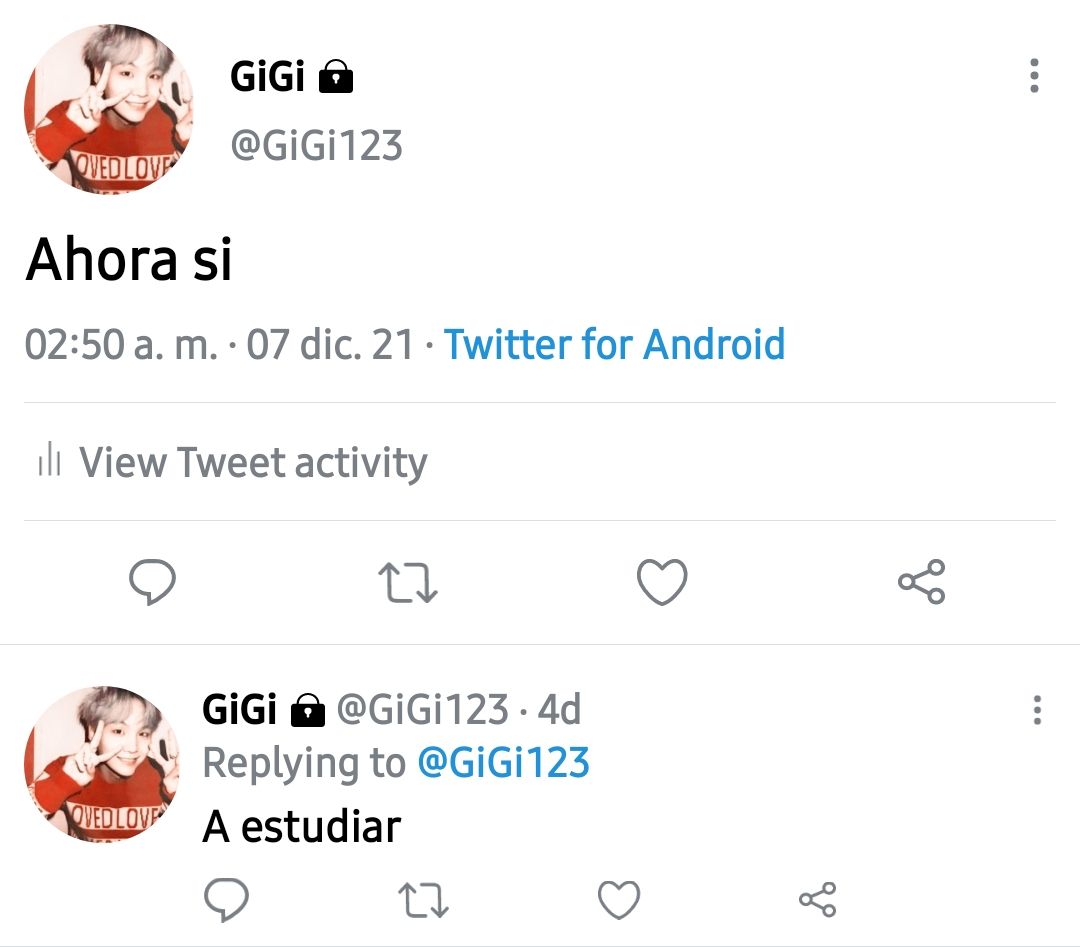
Task: Share the "Ahora si" tweet
Action: [x=922, y=582]
